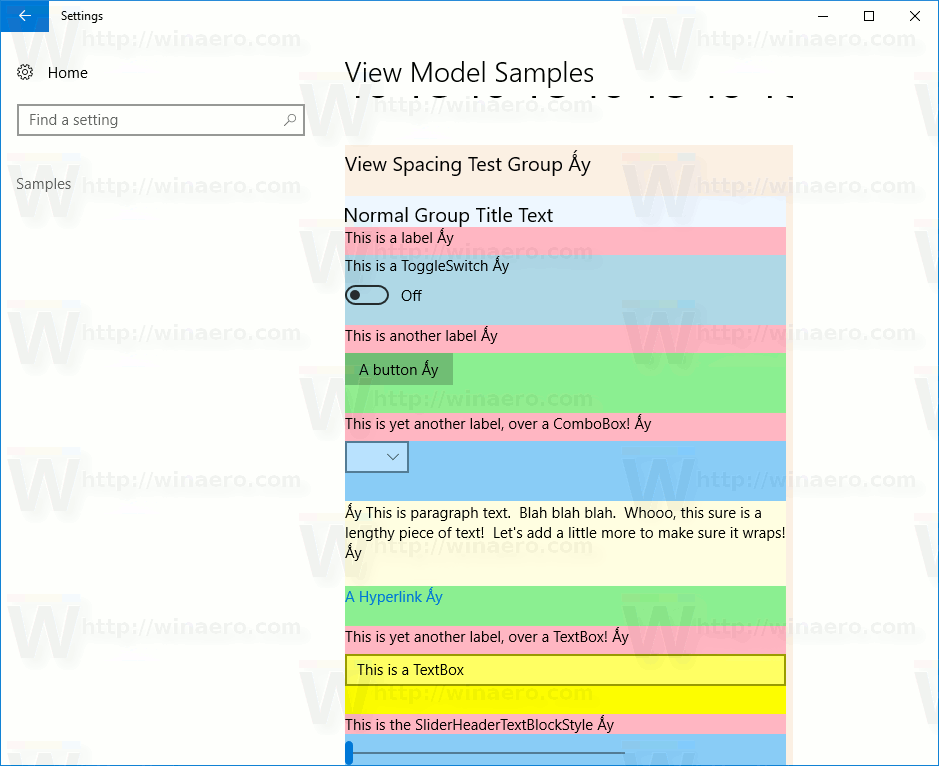
Task: Click the magnifier icon in the search box
Action: coord(289,120)
